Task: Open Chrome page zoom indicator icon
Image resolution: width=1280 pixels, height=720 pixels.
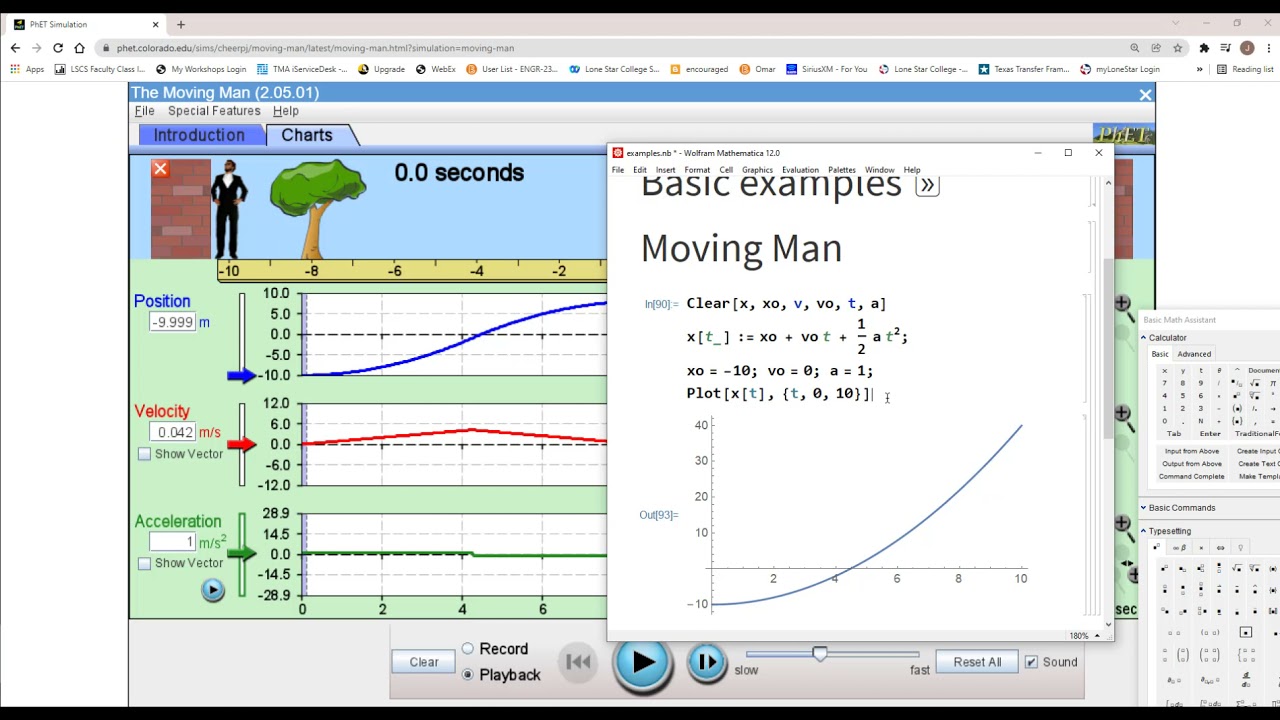Action: (1134, 48)
